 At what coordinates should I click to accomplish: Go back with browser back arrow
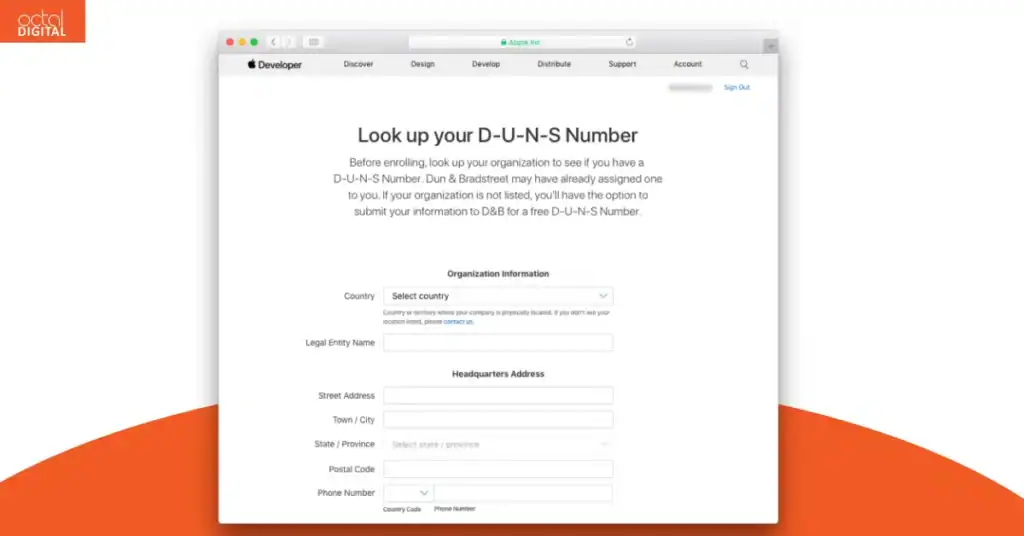coord(274,42)
